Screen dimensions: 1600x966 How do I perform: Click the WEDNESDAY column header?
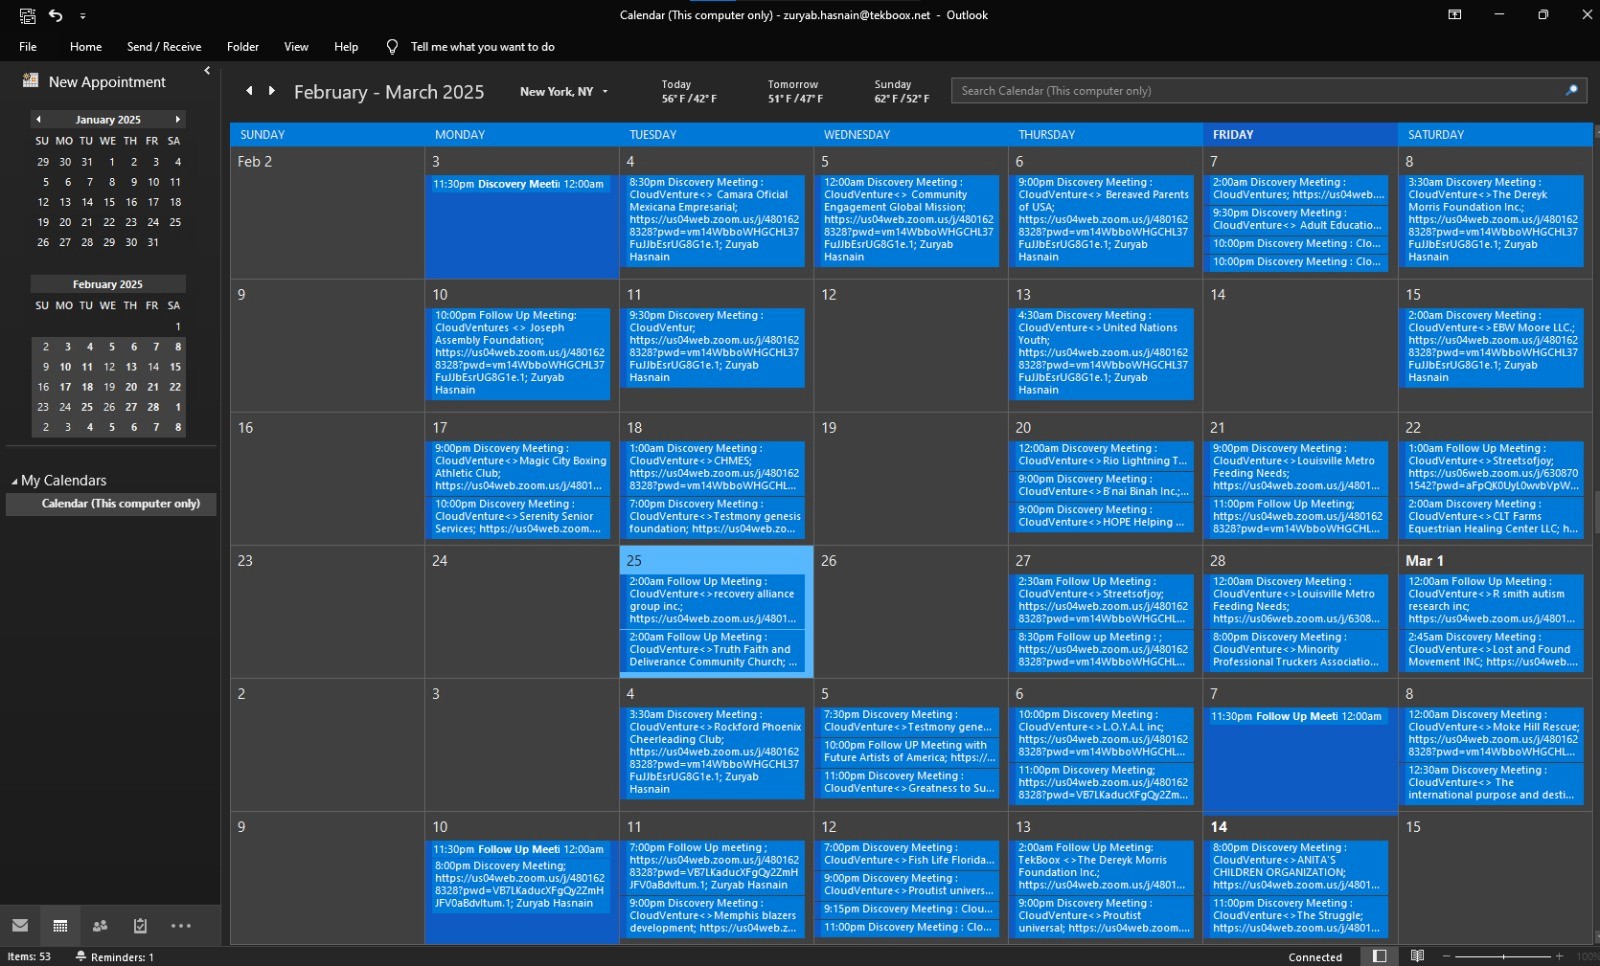pyautogui.click(x=910, y=135)
